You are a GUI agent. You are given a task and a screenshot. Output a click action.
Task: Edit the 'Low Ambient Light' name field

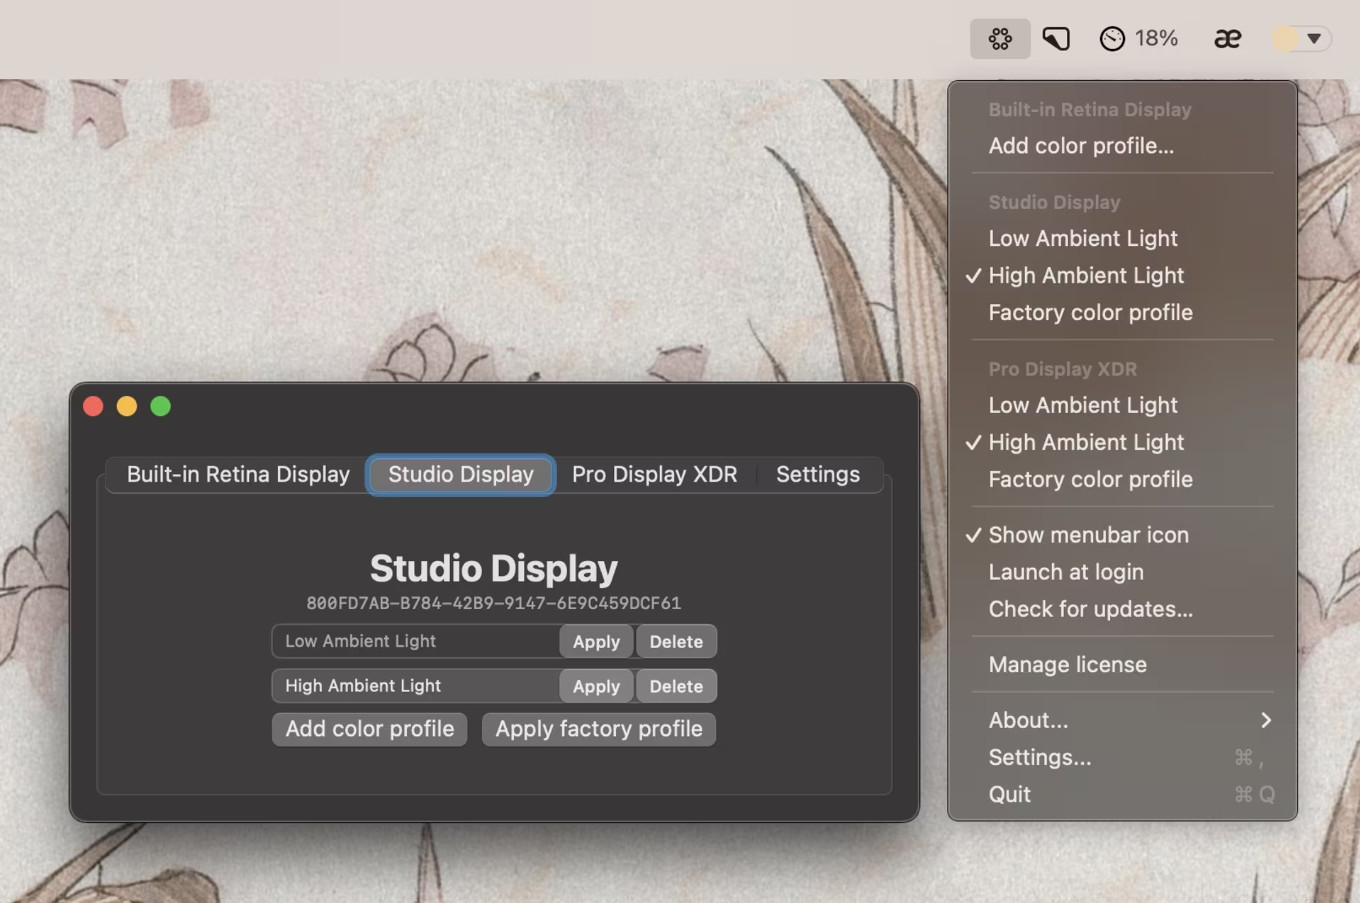(415, 642)
